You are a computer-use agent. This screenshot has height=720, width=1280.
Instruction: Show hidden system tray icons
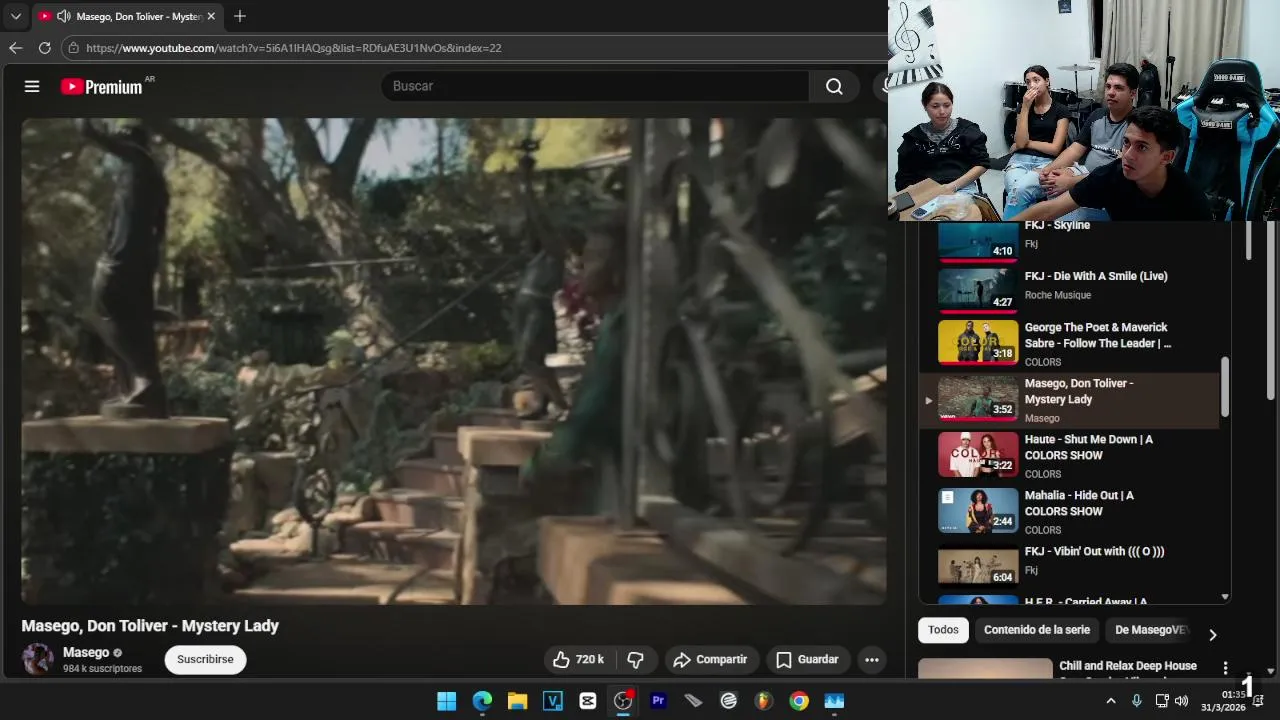(x=1111, y=701)
